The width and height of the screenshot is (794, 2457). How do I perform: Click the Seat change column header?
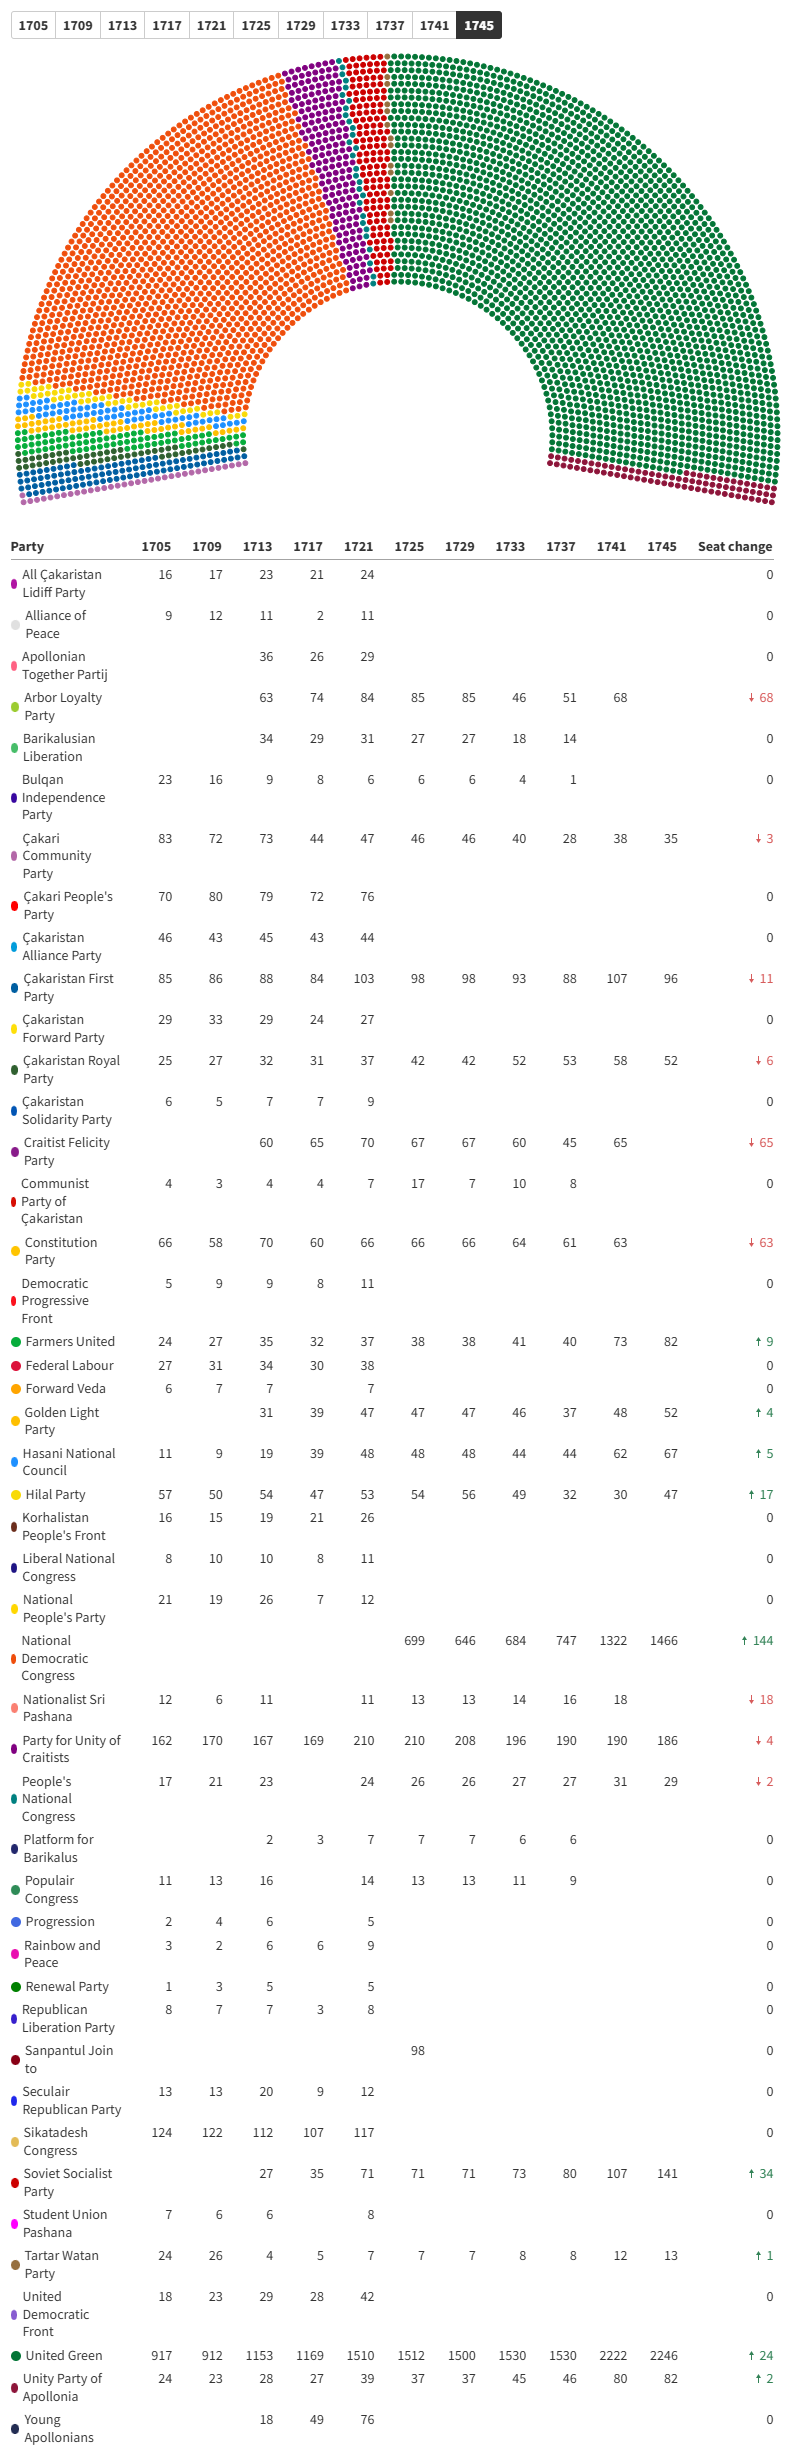pyautogui.click(x=735, y=546)
